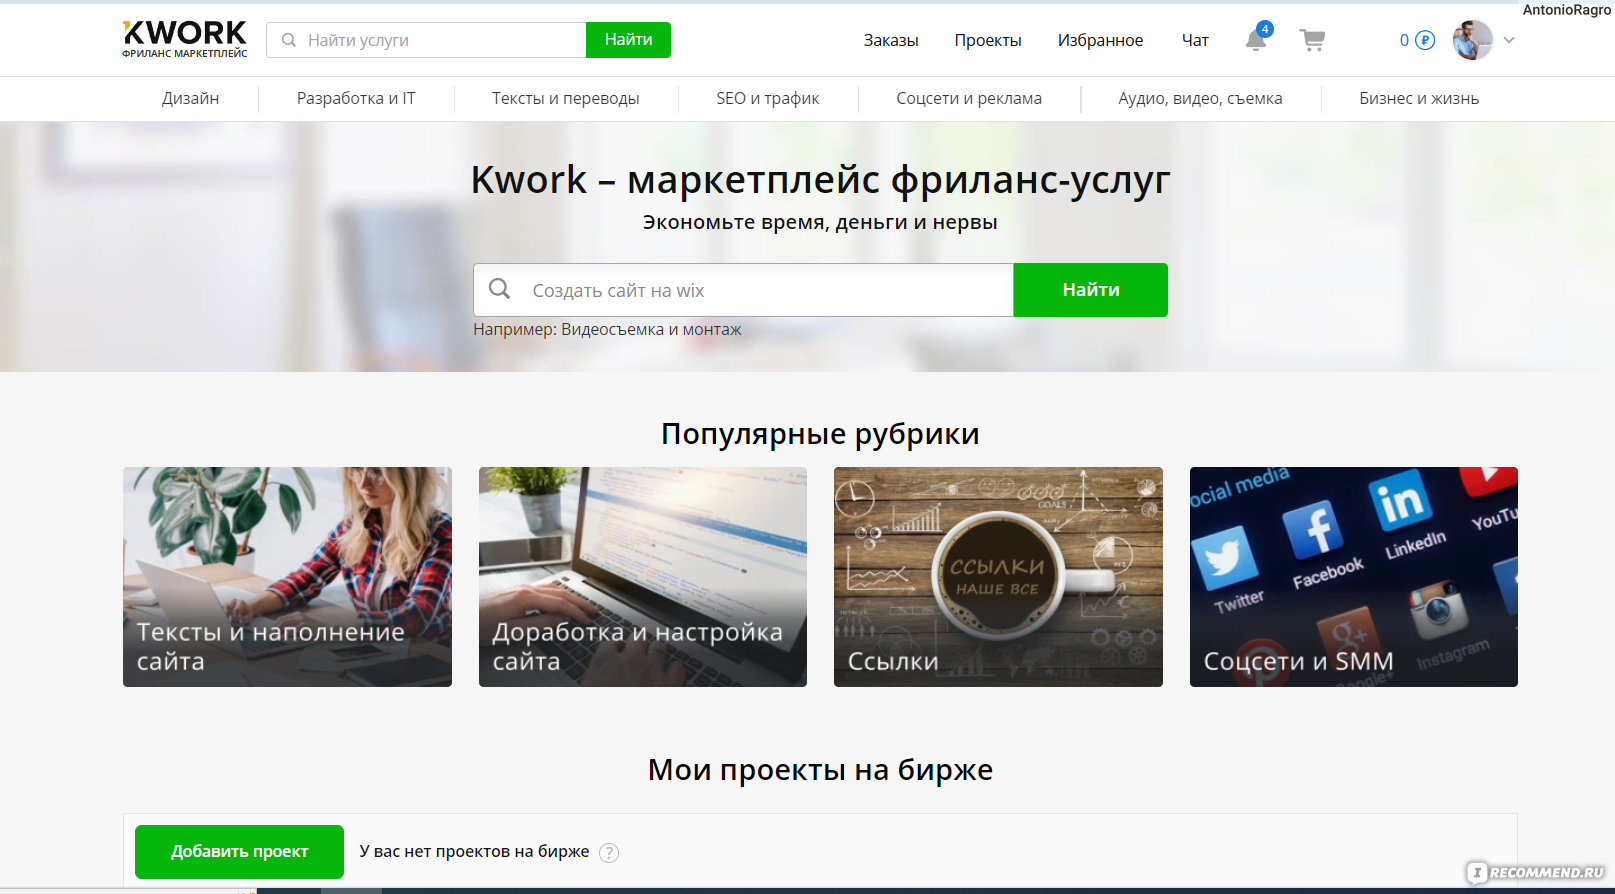Image resolution: width=1615 pixels, height=894 pixels.
Task: Click example link 'Видеосъемка и монтаж'
Action: [651, 329]
